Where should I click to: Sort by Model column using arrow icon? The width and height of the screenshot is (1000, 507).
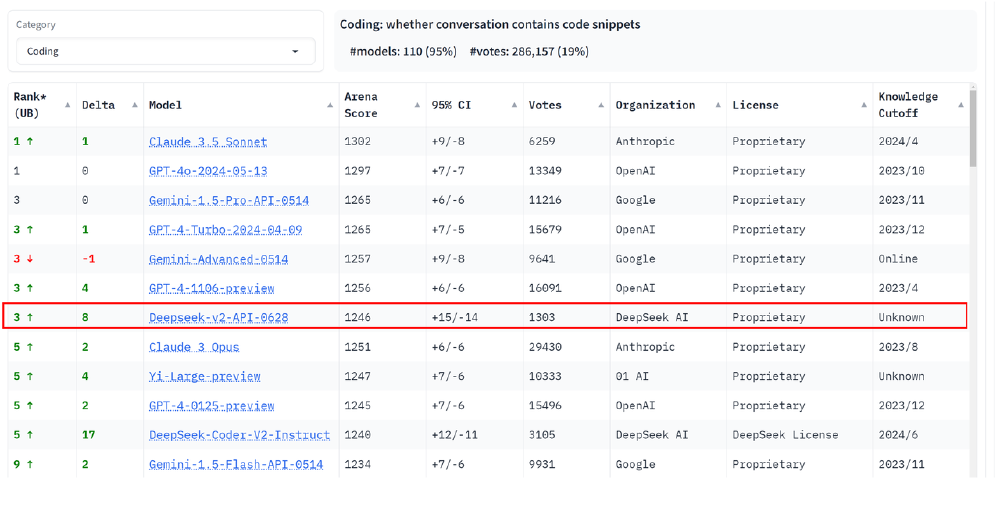click(330, 105)
